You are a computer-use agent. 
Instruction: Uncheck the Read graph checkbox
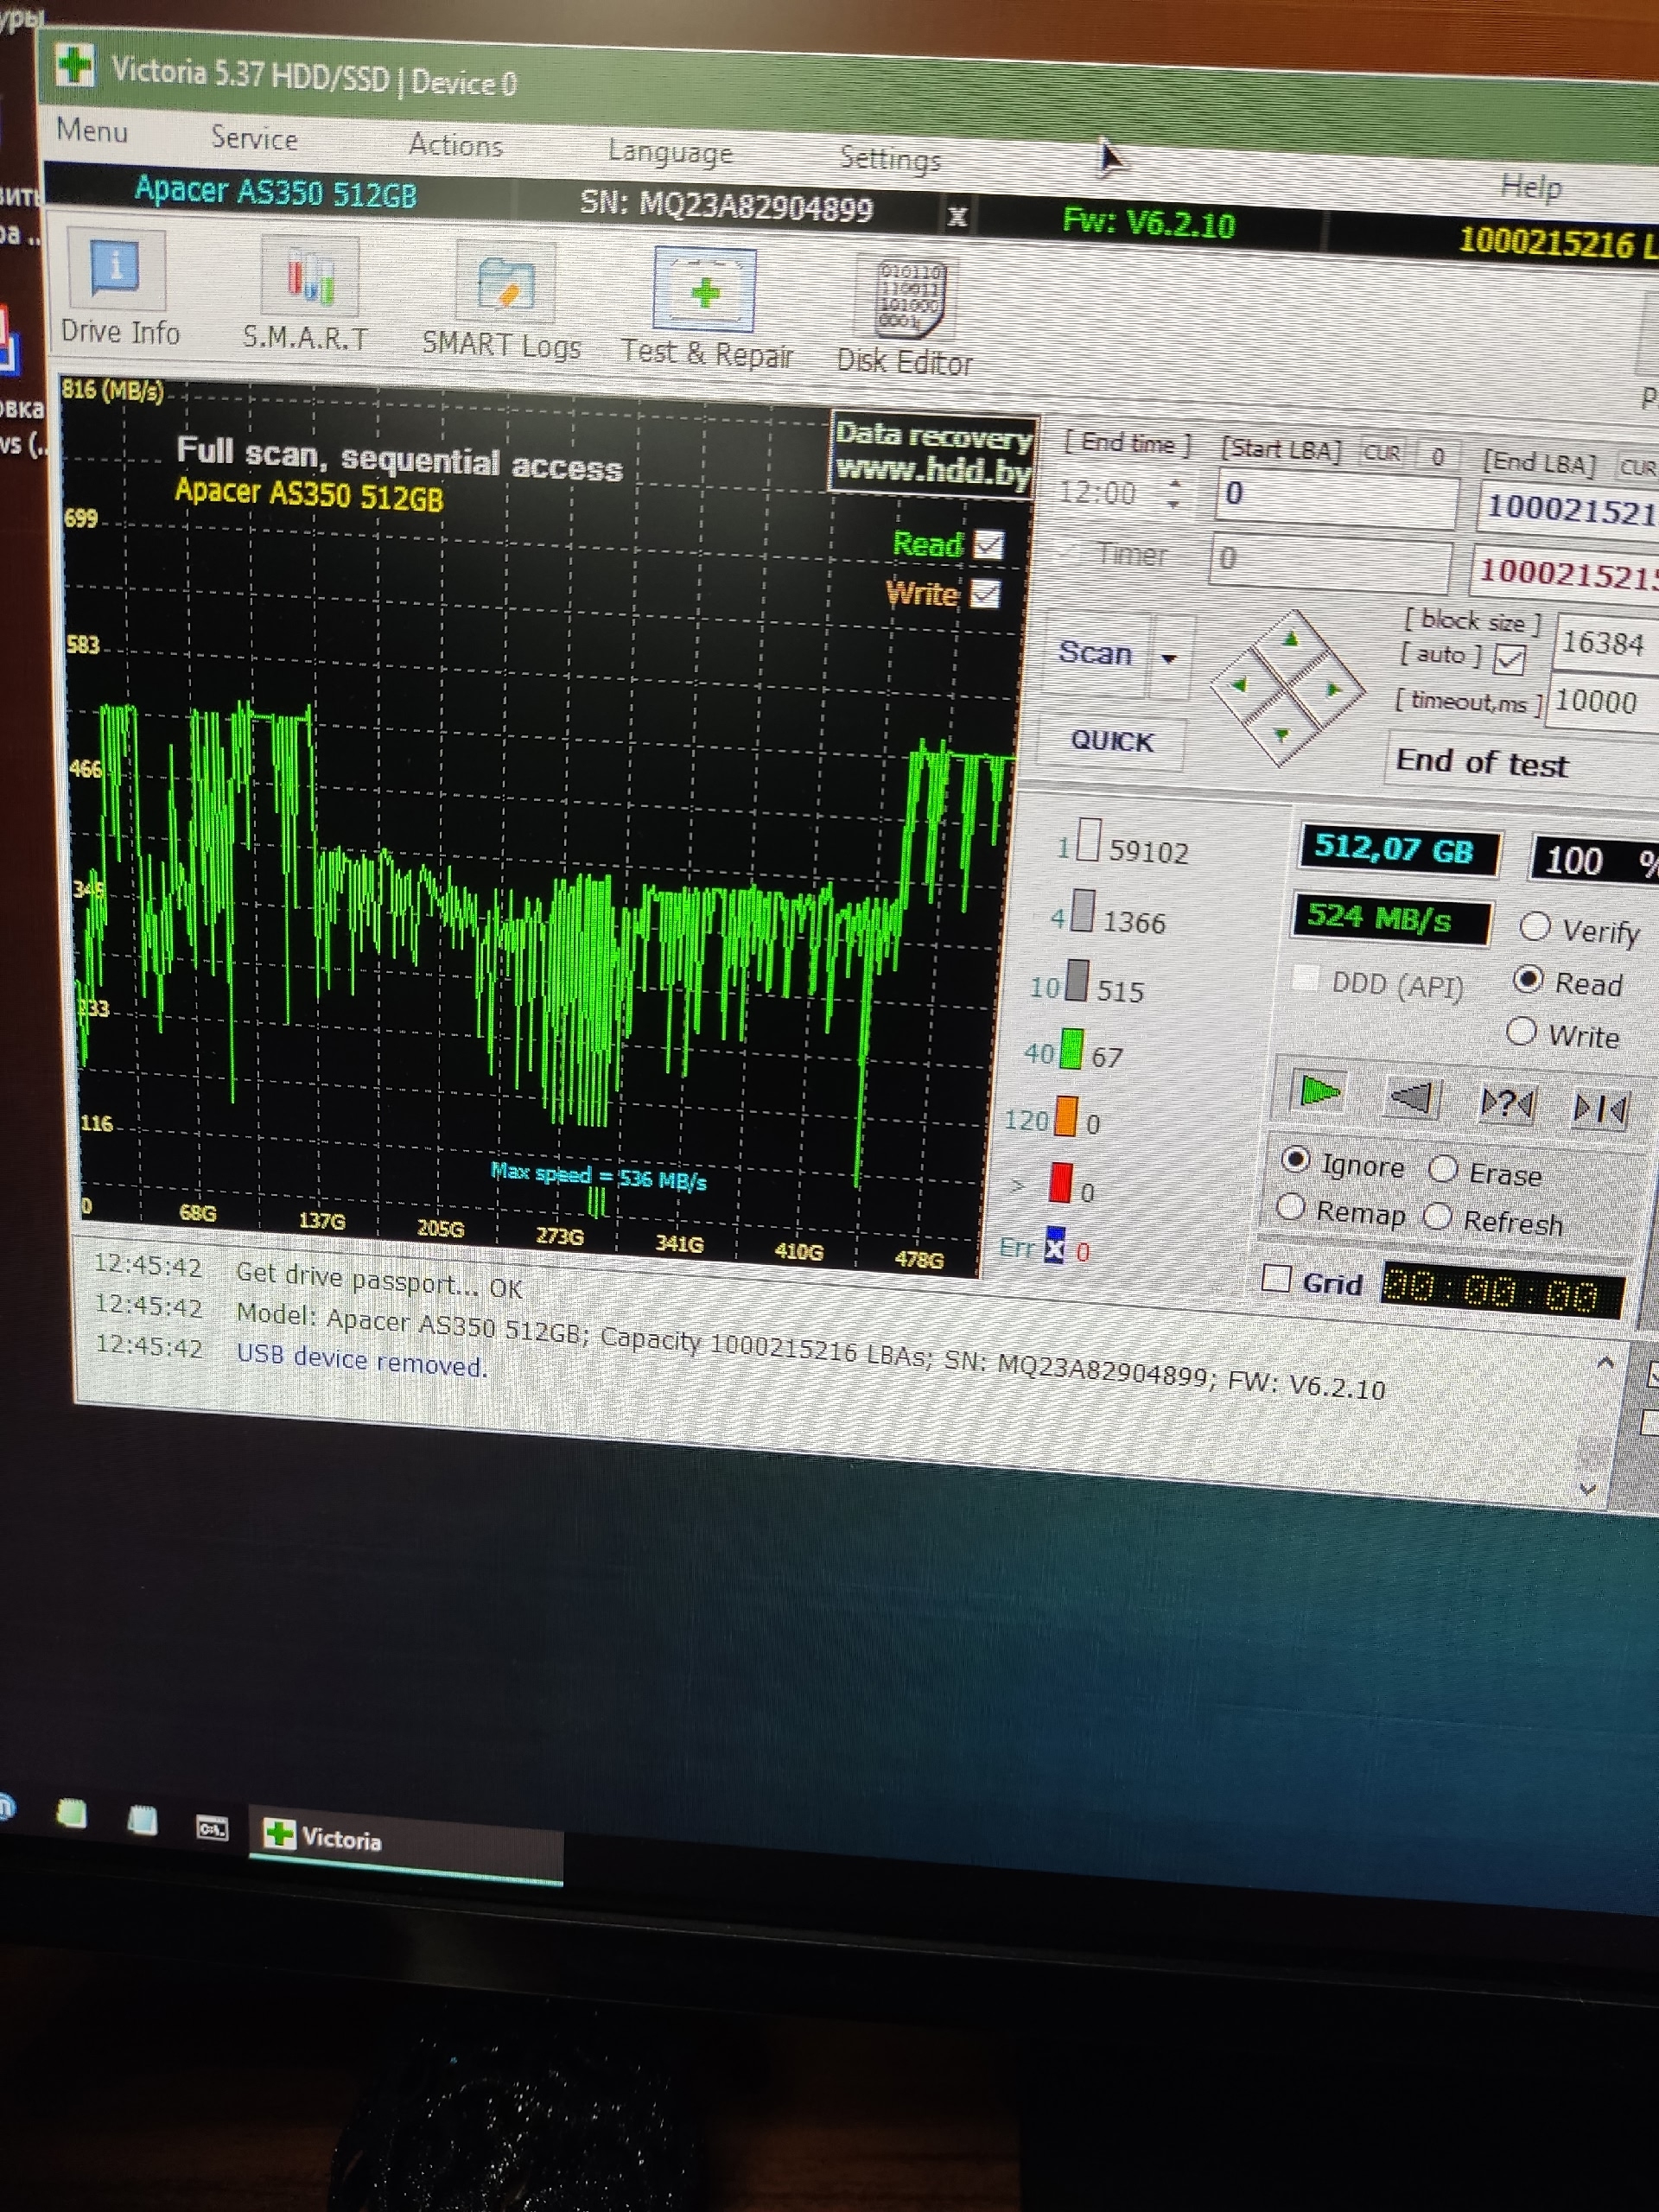point(988,545)
